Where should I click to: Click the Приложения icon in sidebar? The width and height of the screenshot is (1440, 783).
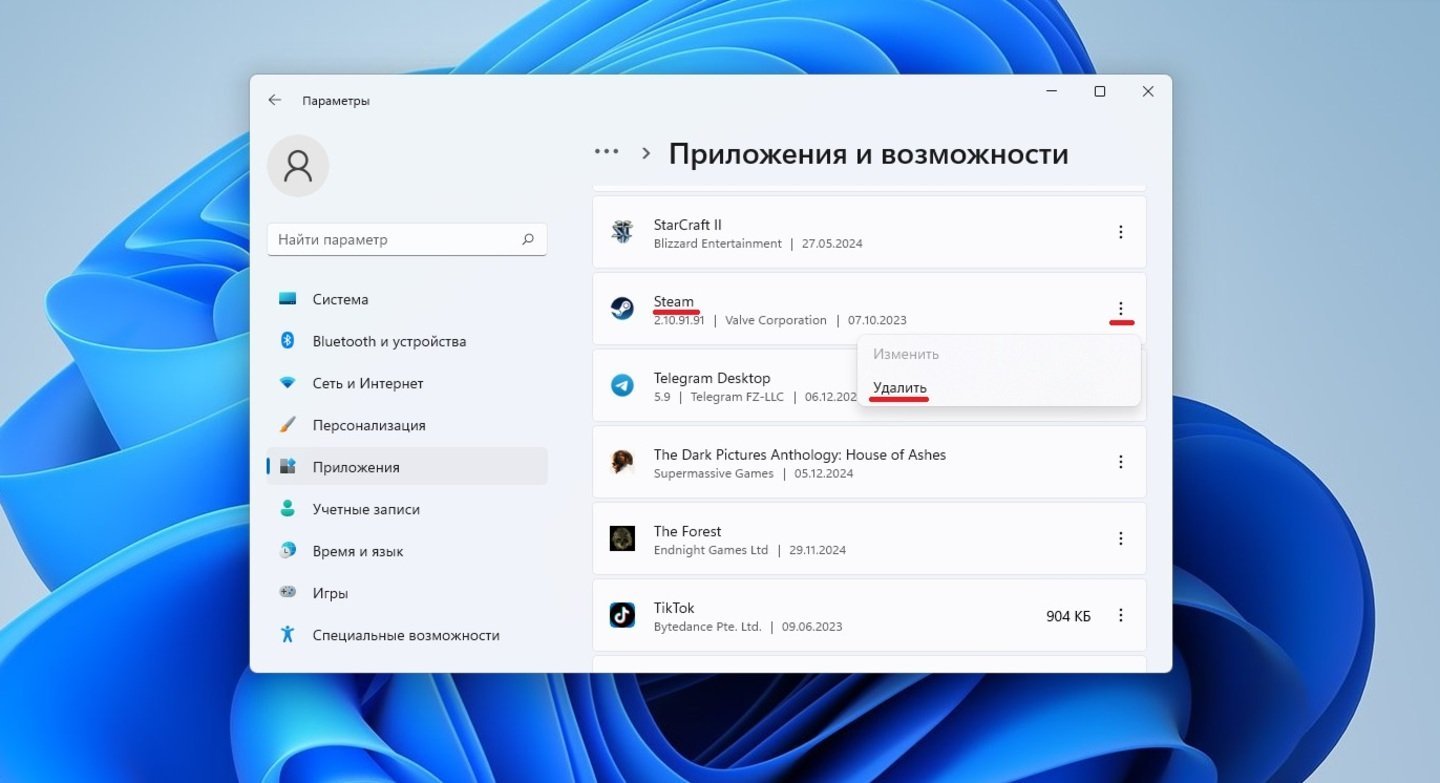pos(288,467)
